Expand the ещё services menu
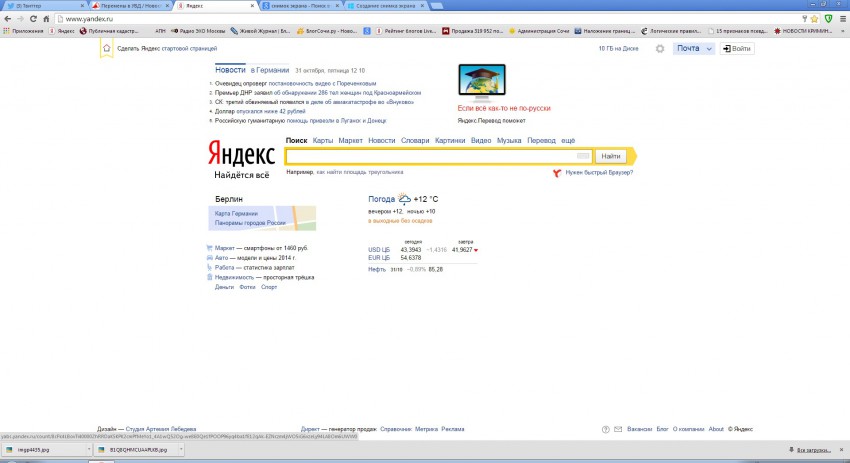 (568, 141)
